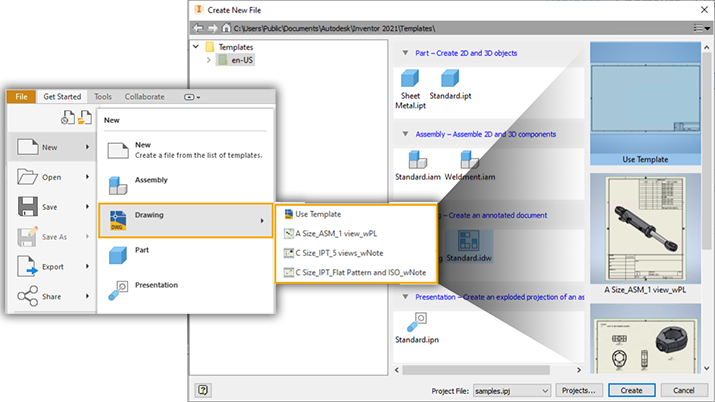Click the Part – Create 2D and 3D objects link
Viewport: 715px width, 402px height.
point(466,53)
